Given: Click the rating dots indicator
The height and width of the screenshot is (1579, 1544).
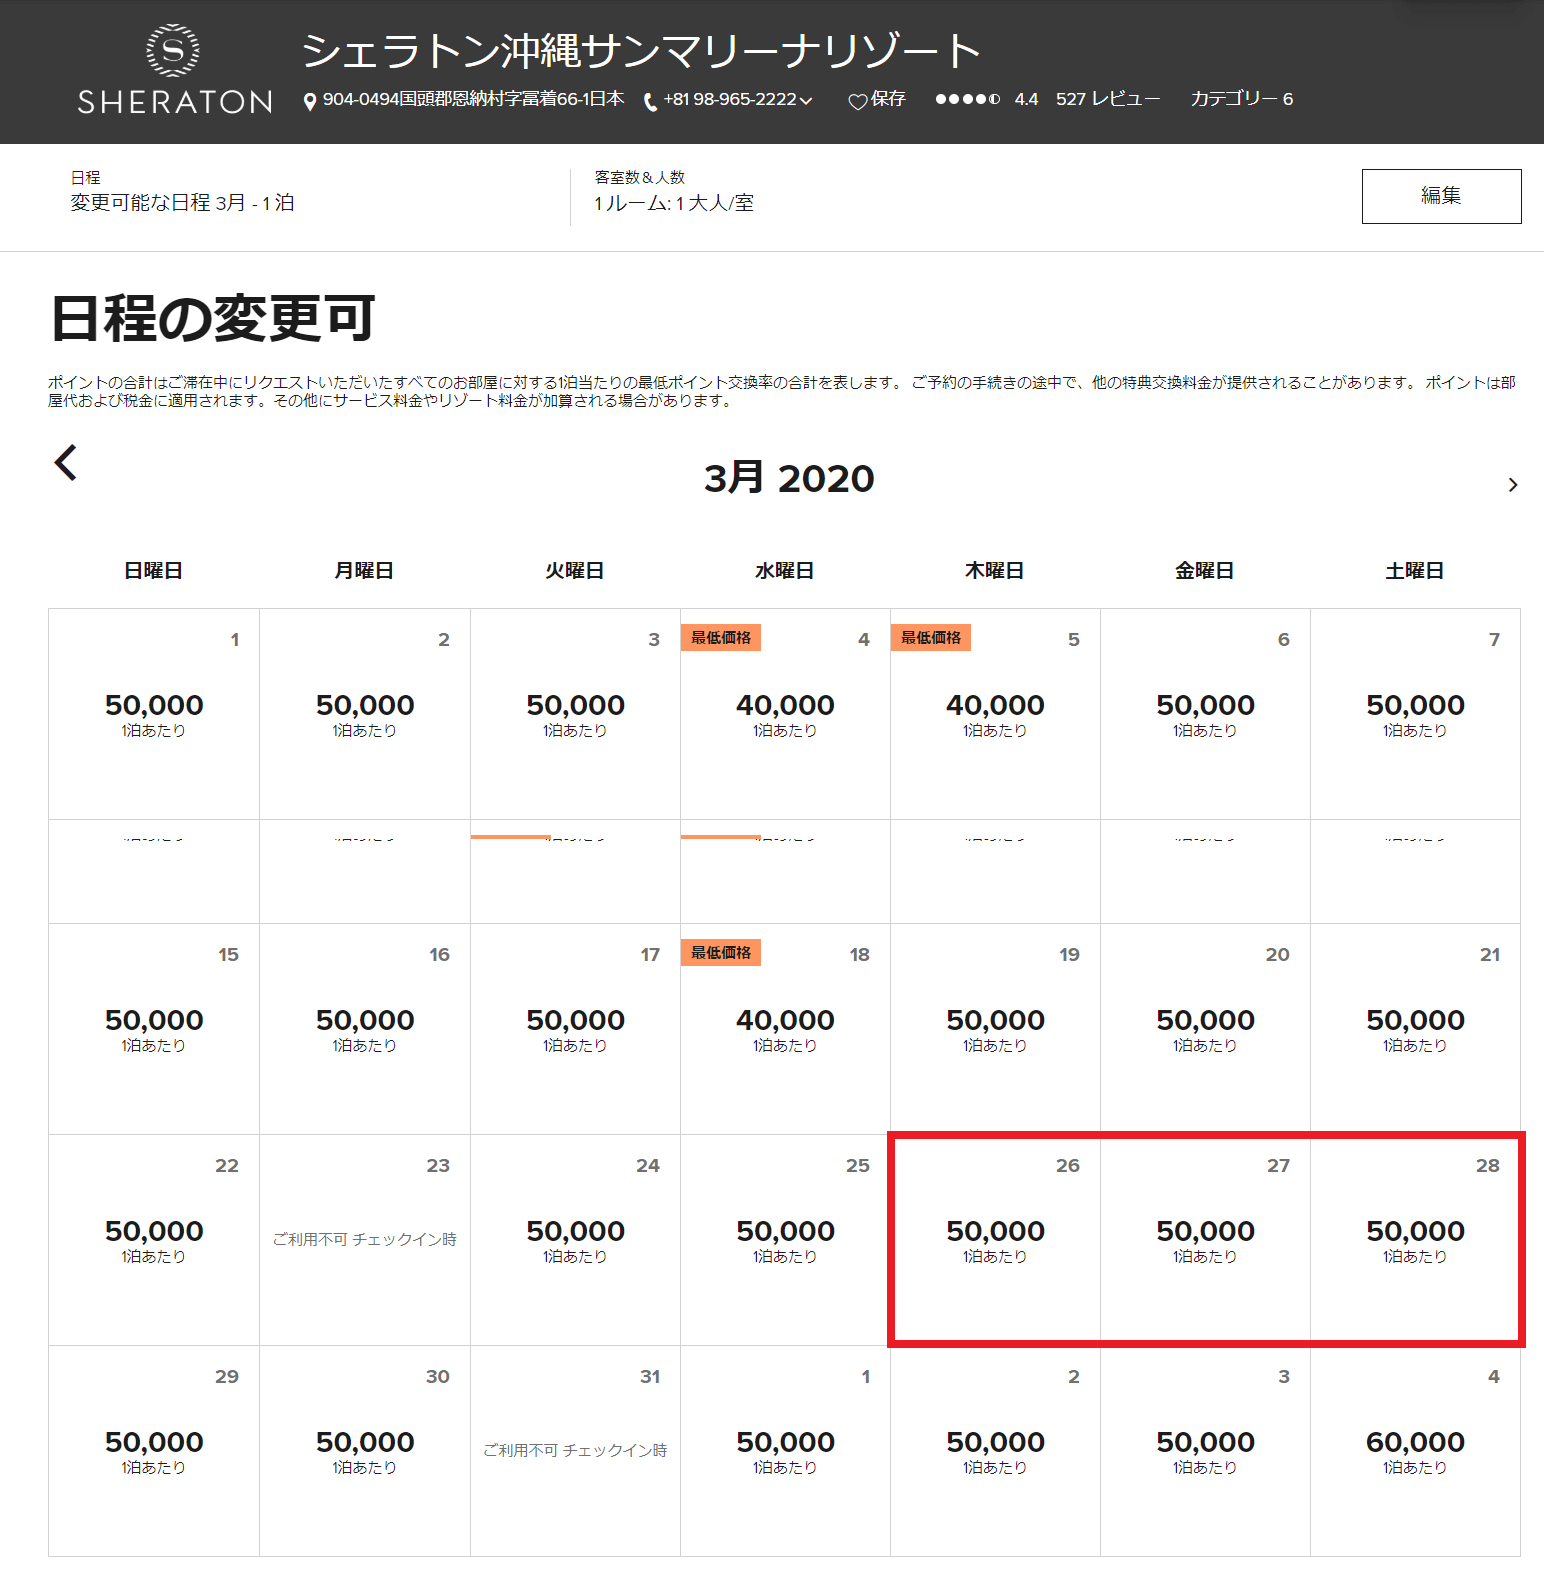Looking at the screenshot, I should [x=966, y=99].
